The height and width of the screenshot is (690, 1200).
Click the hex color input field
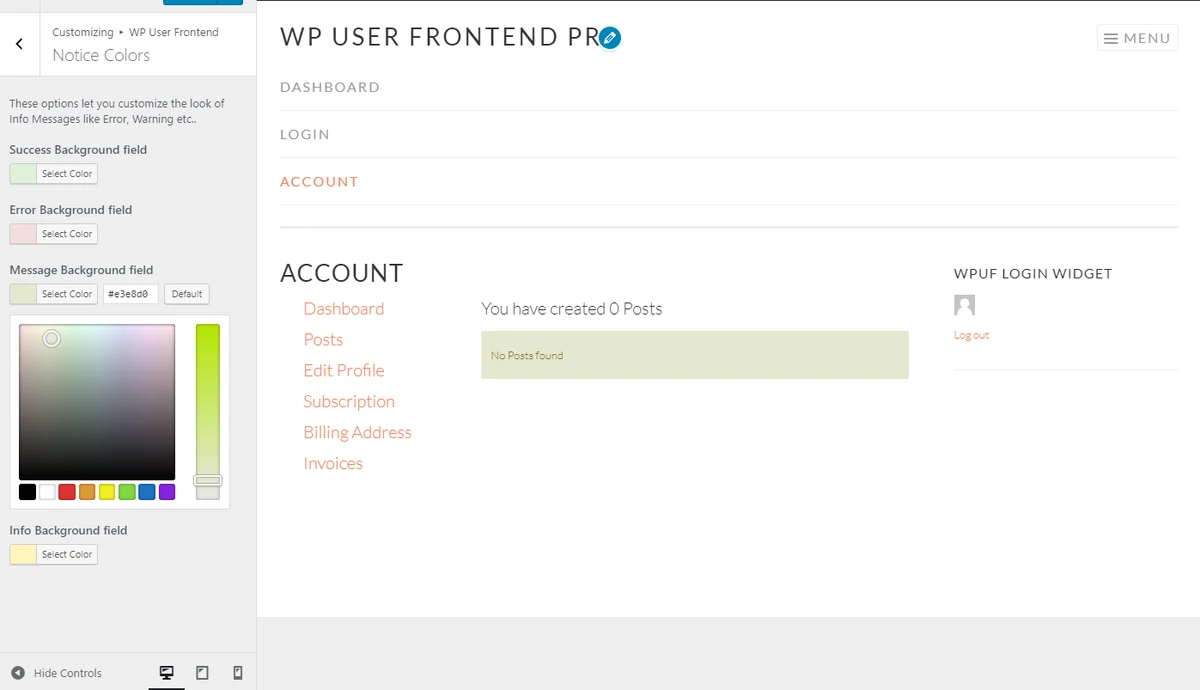click(131, 294)
